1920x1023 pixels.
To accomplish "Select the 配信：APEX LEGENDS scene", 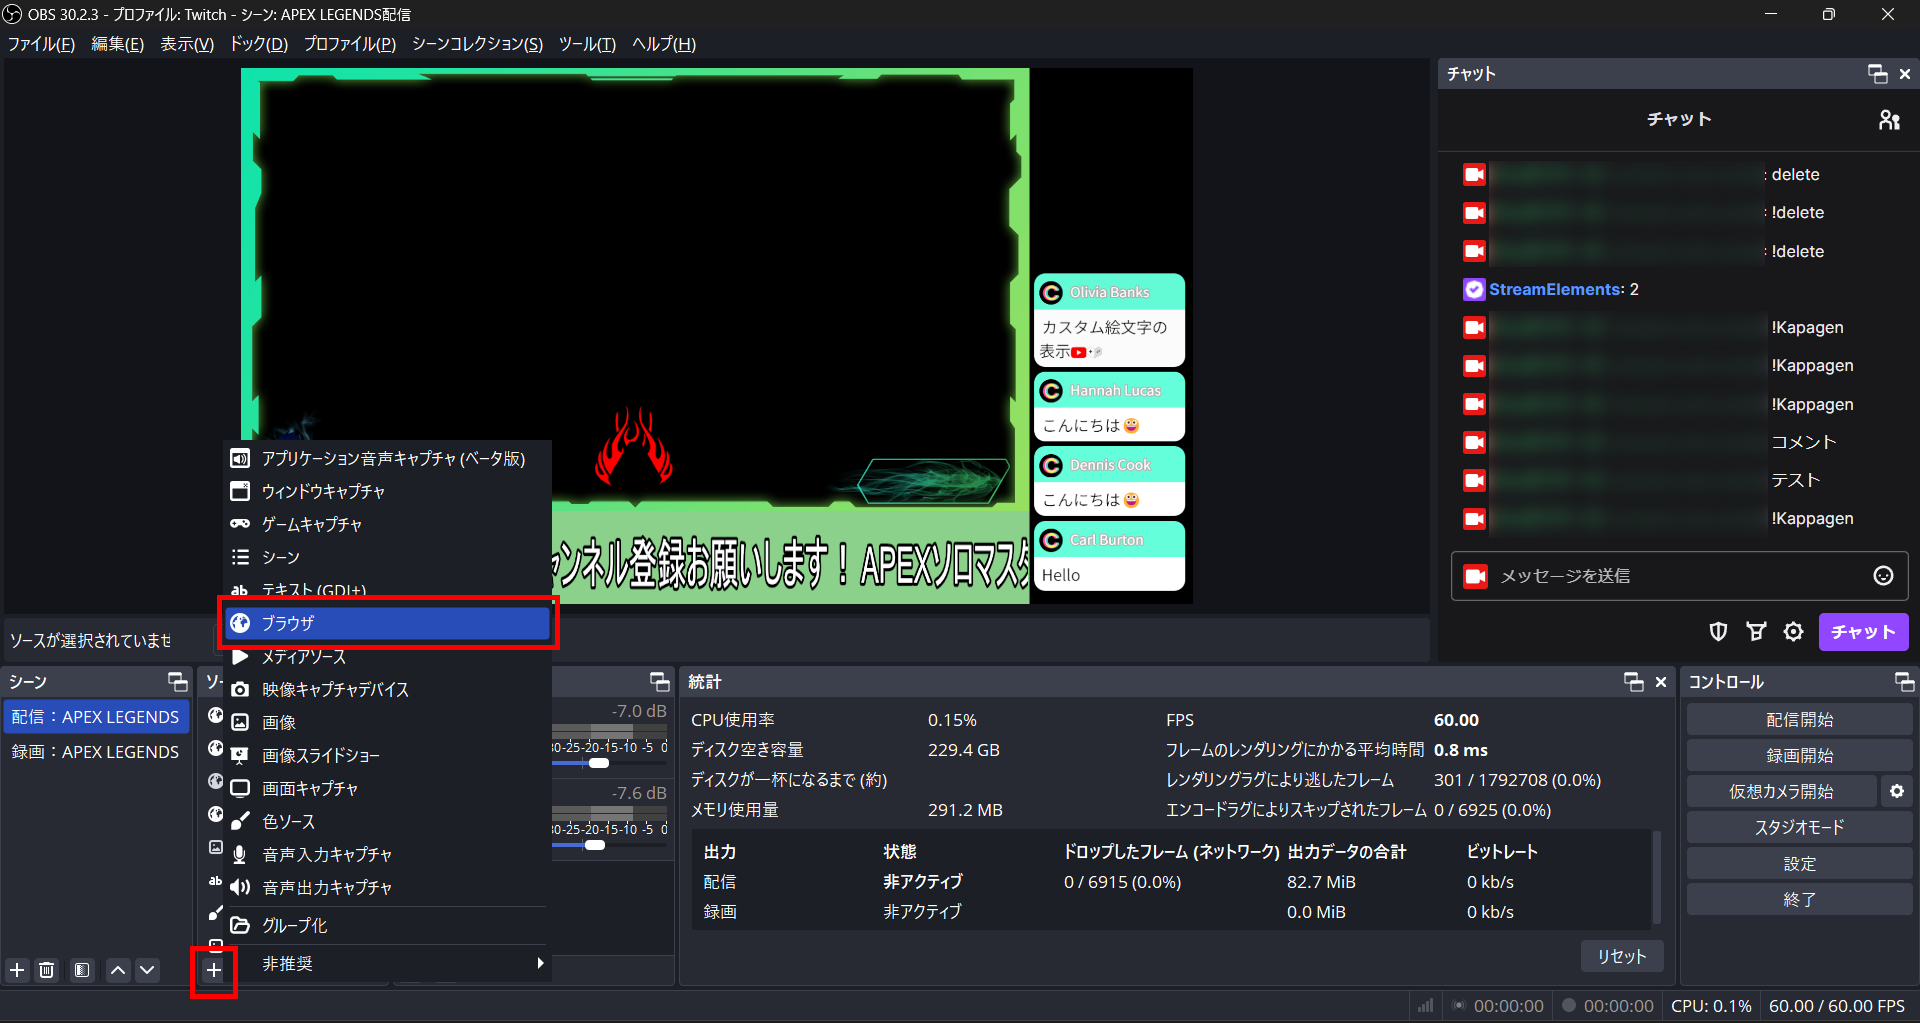I will tap(96, 717).
